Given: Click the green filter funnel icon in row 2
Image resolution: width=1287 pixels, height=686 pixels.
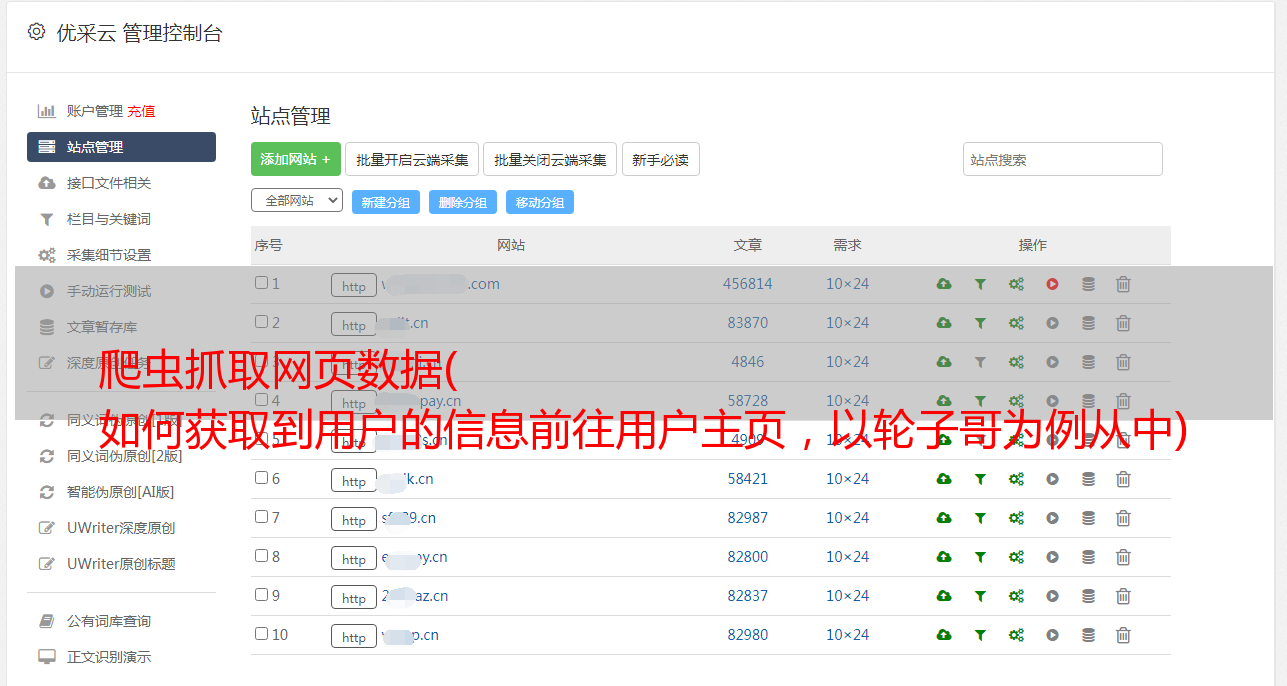Looking at the screenshot, I should [x=980, y=323].
